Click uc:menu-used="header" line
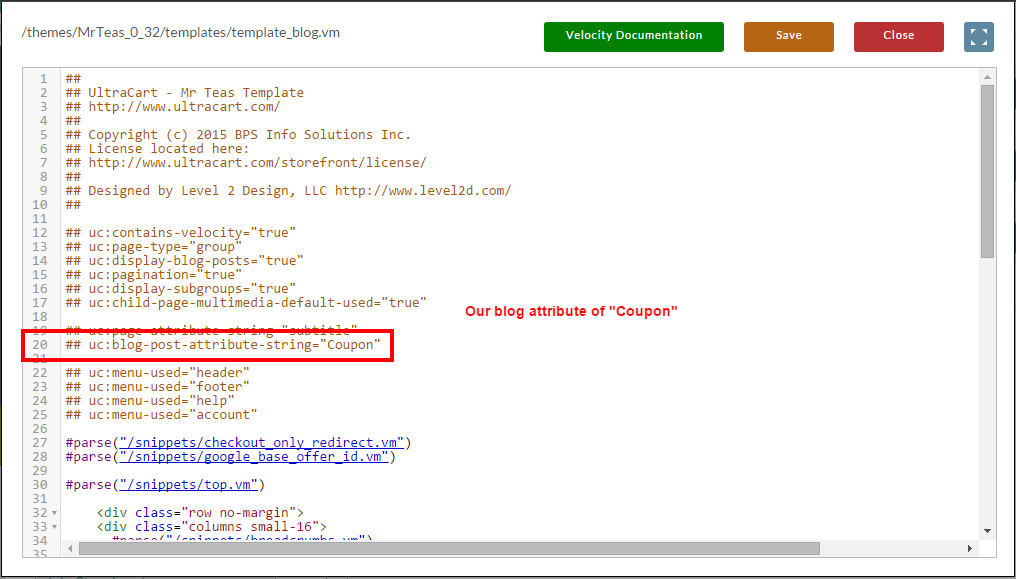This screenshot has height=579, width=1016. (157, 372)
